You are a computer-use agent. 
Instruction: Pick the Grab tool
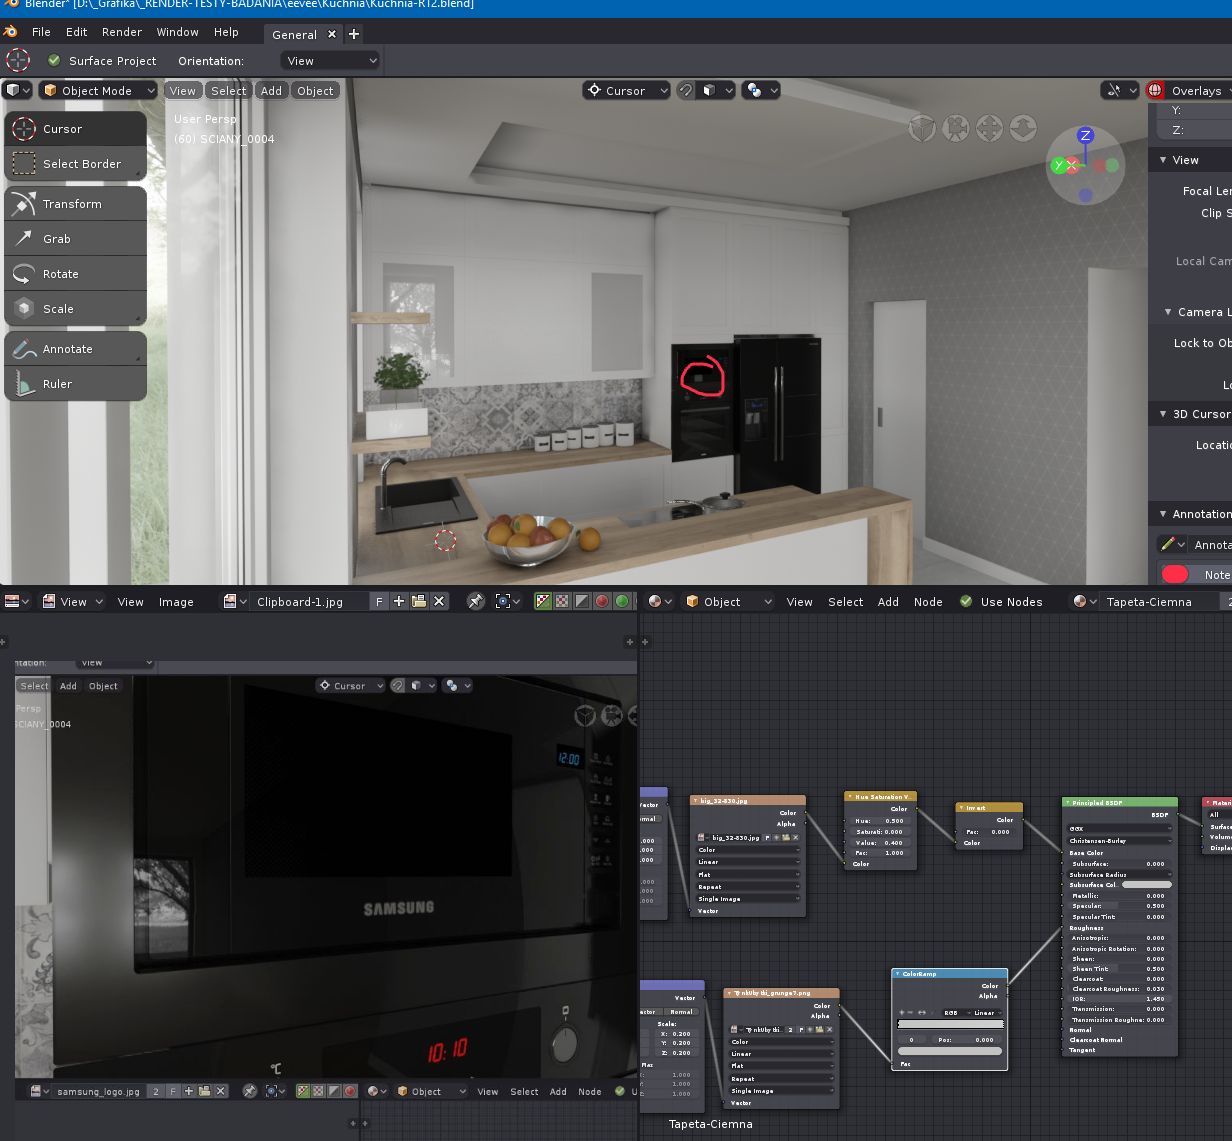pos(76,239)
